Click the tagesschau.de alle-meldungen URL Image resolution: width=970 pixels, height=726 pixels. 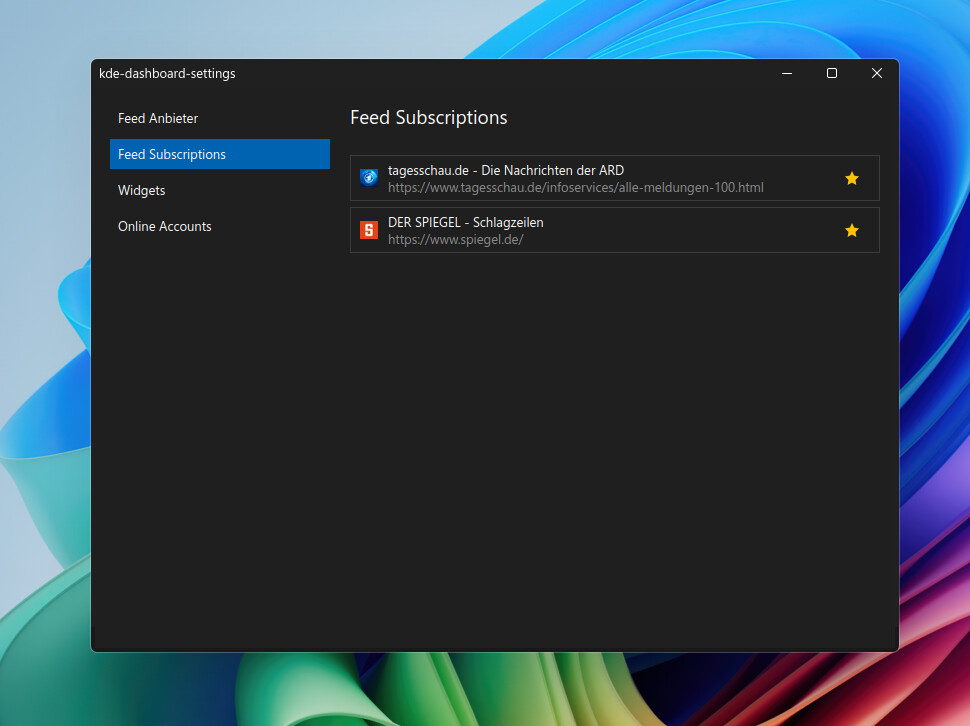click(x=575, y=187)
